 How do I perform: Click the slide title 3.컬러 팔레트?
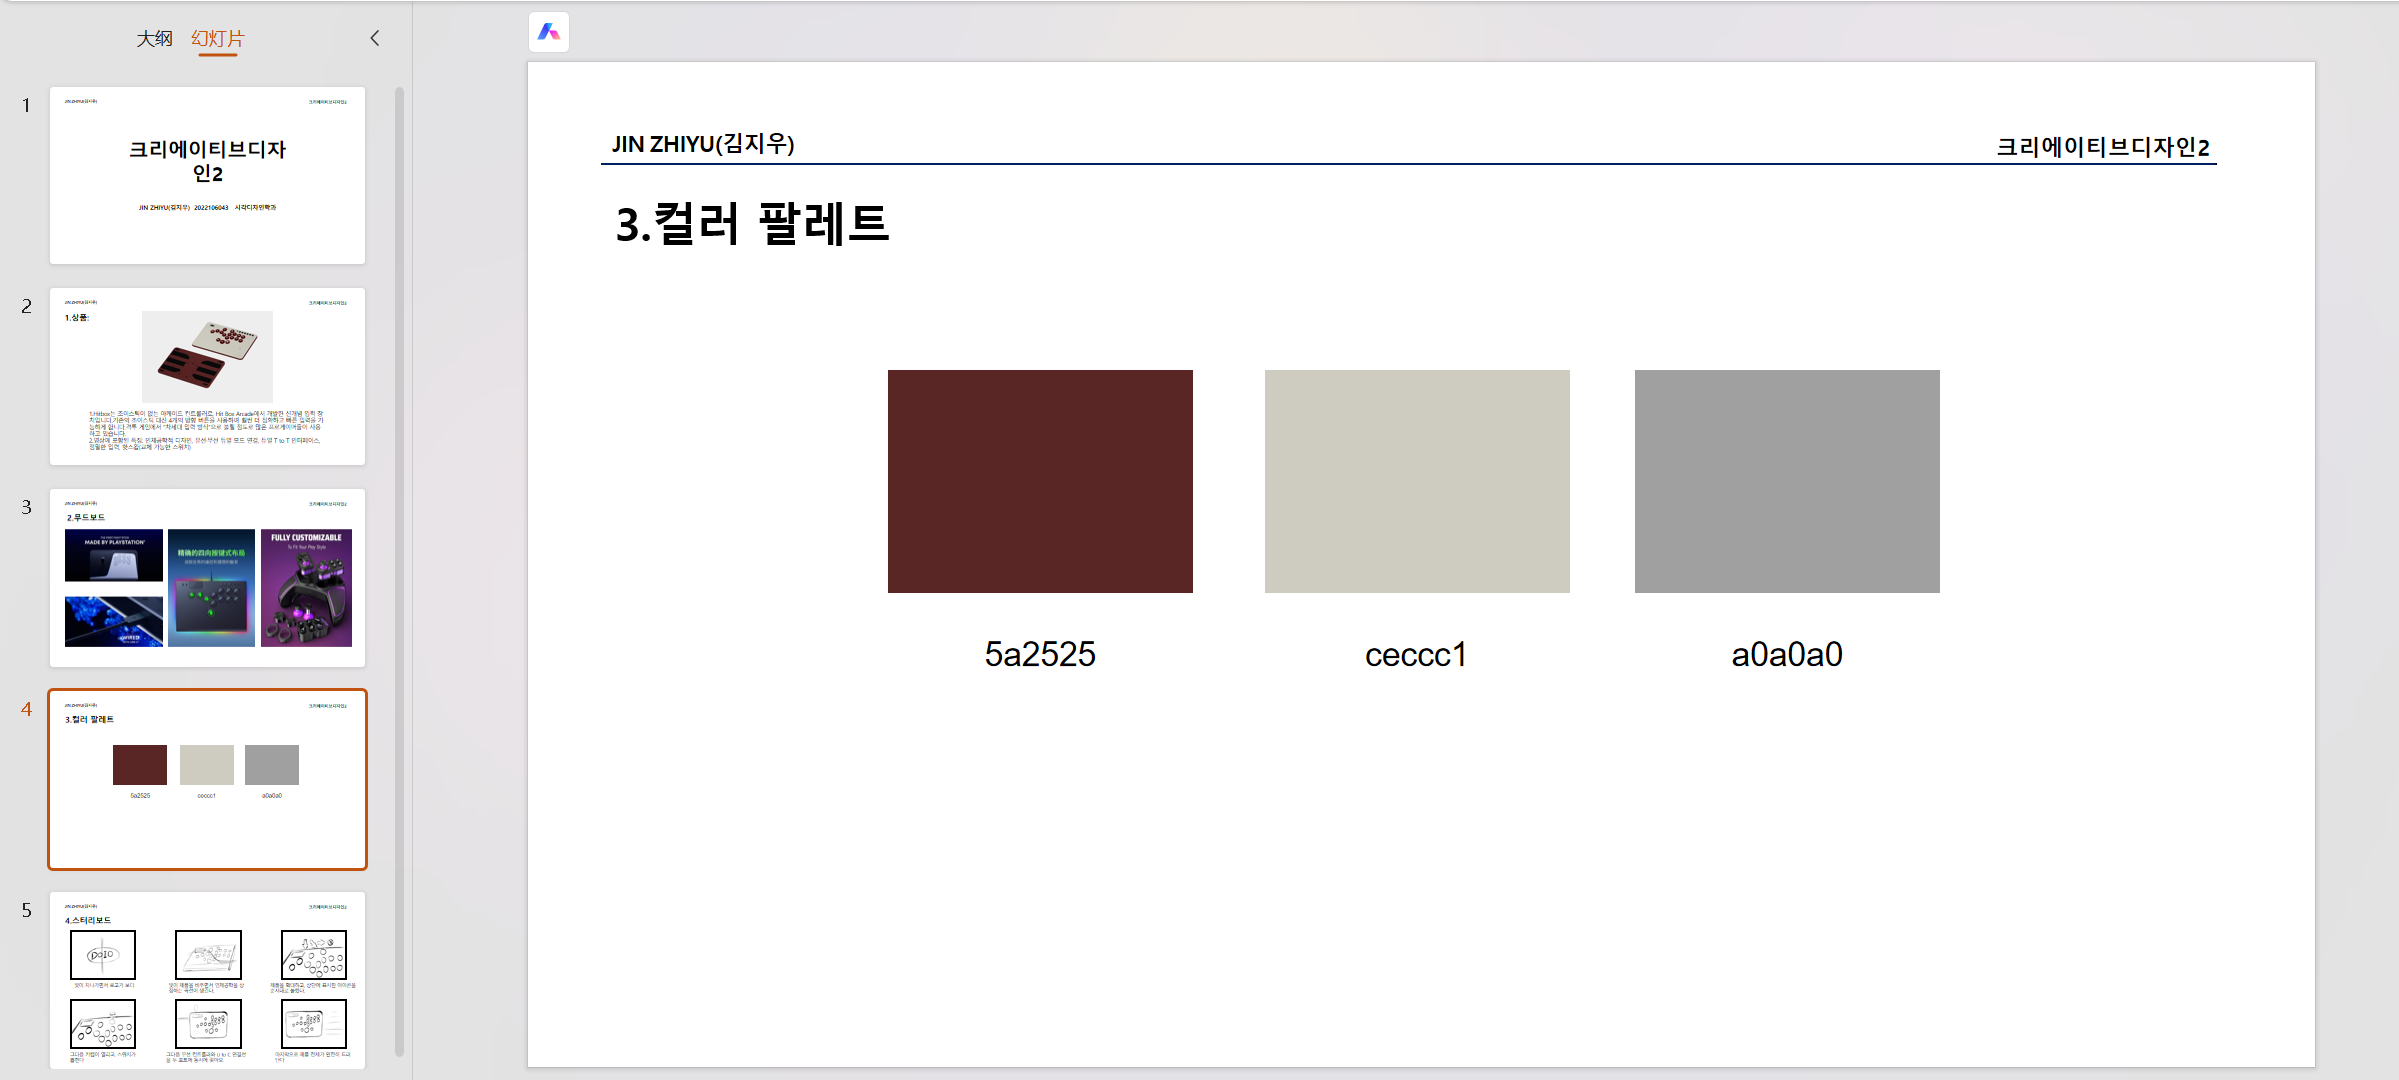[751, 223]
